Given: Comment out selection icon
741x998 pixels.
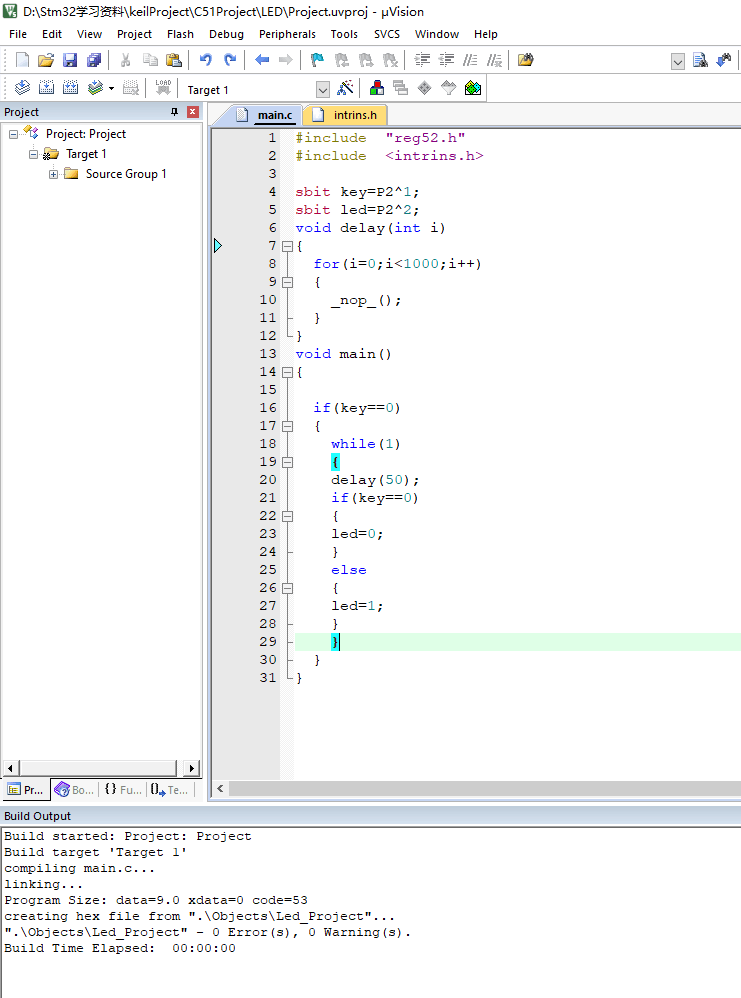Looking at the screenshot, I should tap(470, 60).
